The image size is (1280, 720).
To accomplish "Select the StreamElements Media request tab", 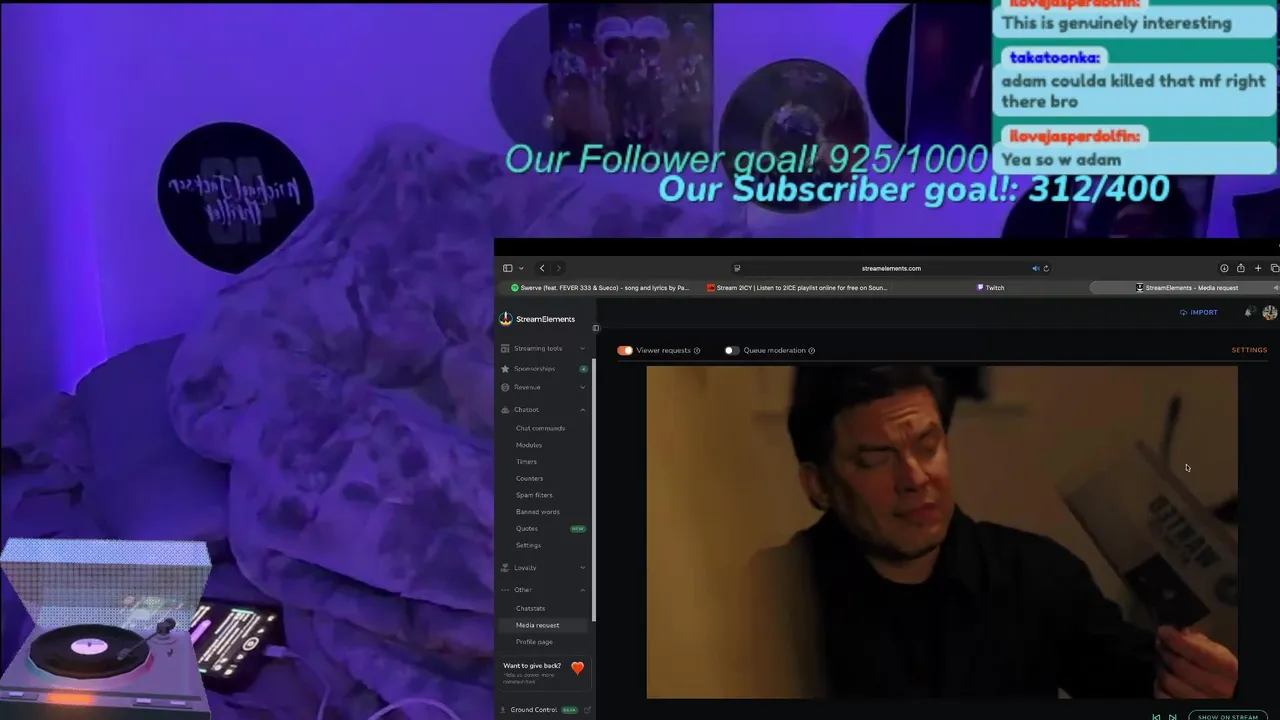I will pyautogui.click(x=1185, y=288).
